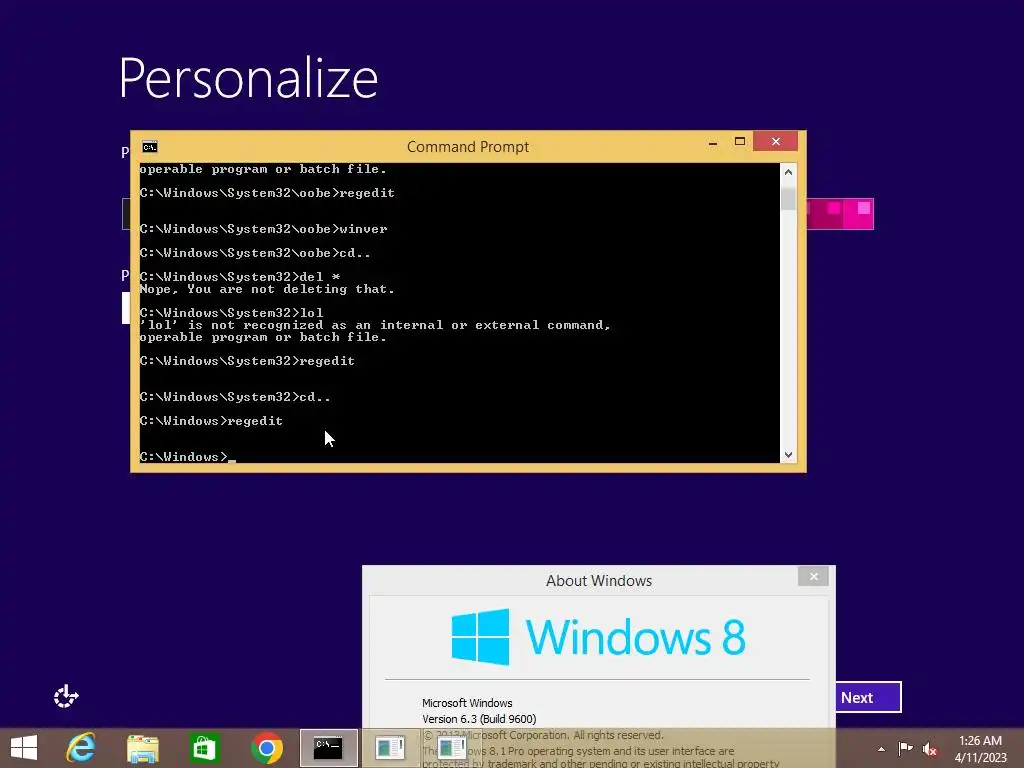Open Ease of Access icon
The width and height of the screenshot is (1024, 768).
pyautogui.click(x=66, y=697)
